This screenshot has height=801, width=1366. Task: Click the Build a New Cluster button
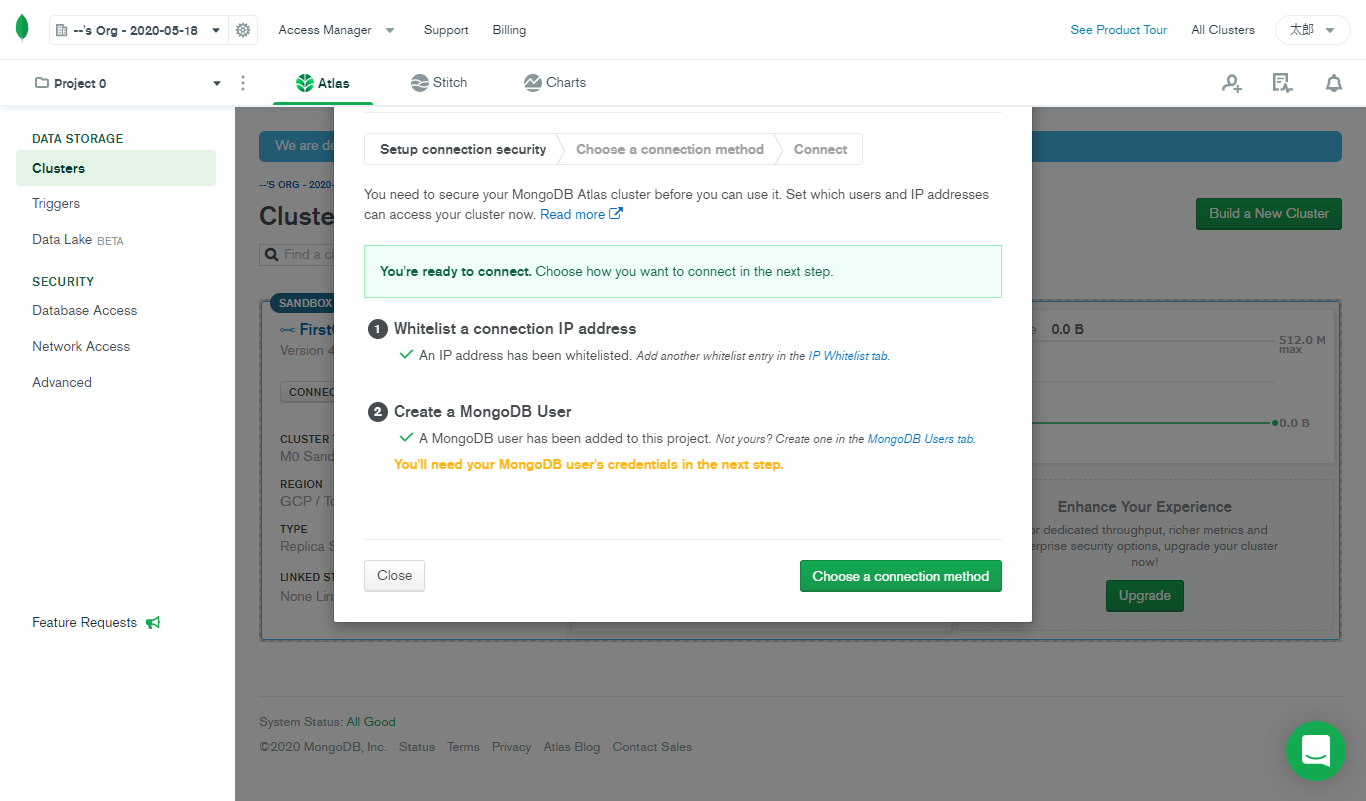pos(1269,213)
